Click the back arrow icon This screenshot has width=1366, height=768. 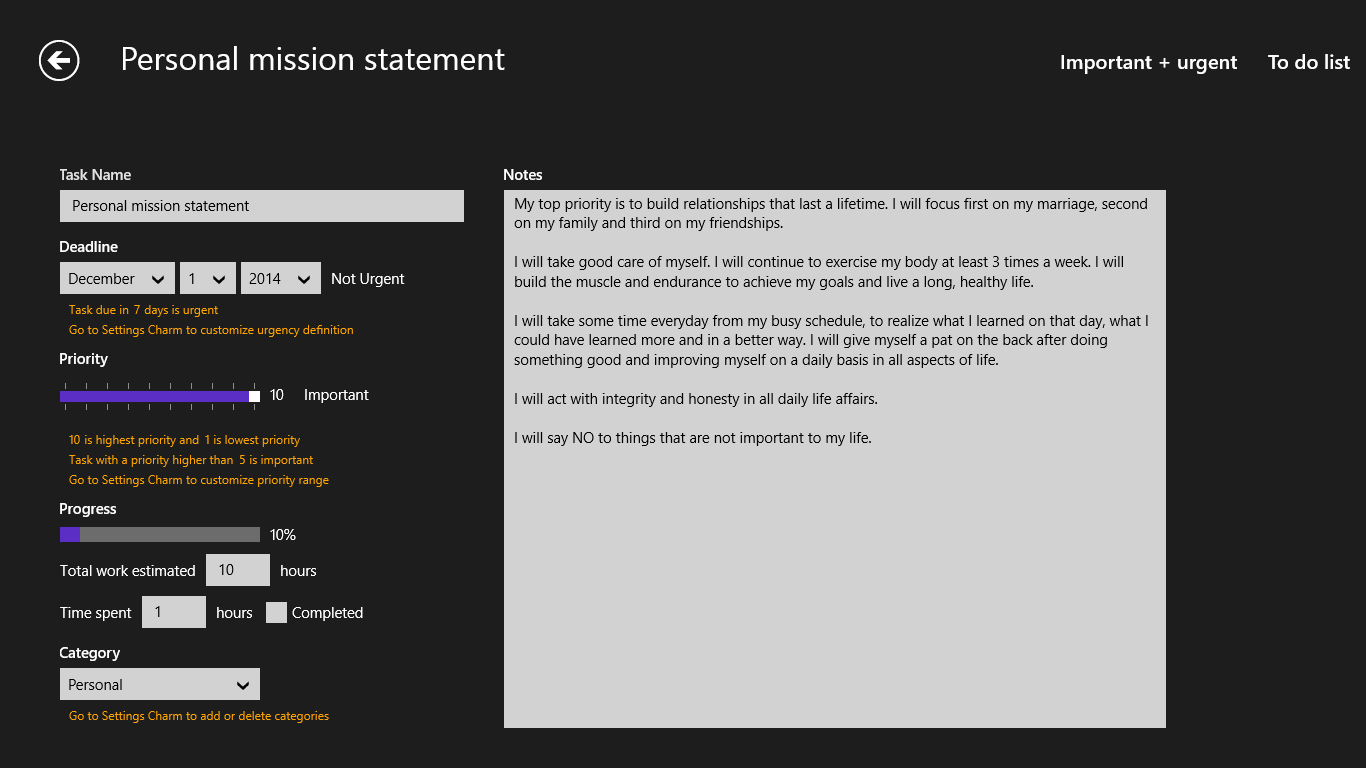(59, 61)
